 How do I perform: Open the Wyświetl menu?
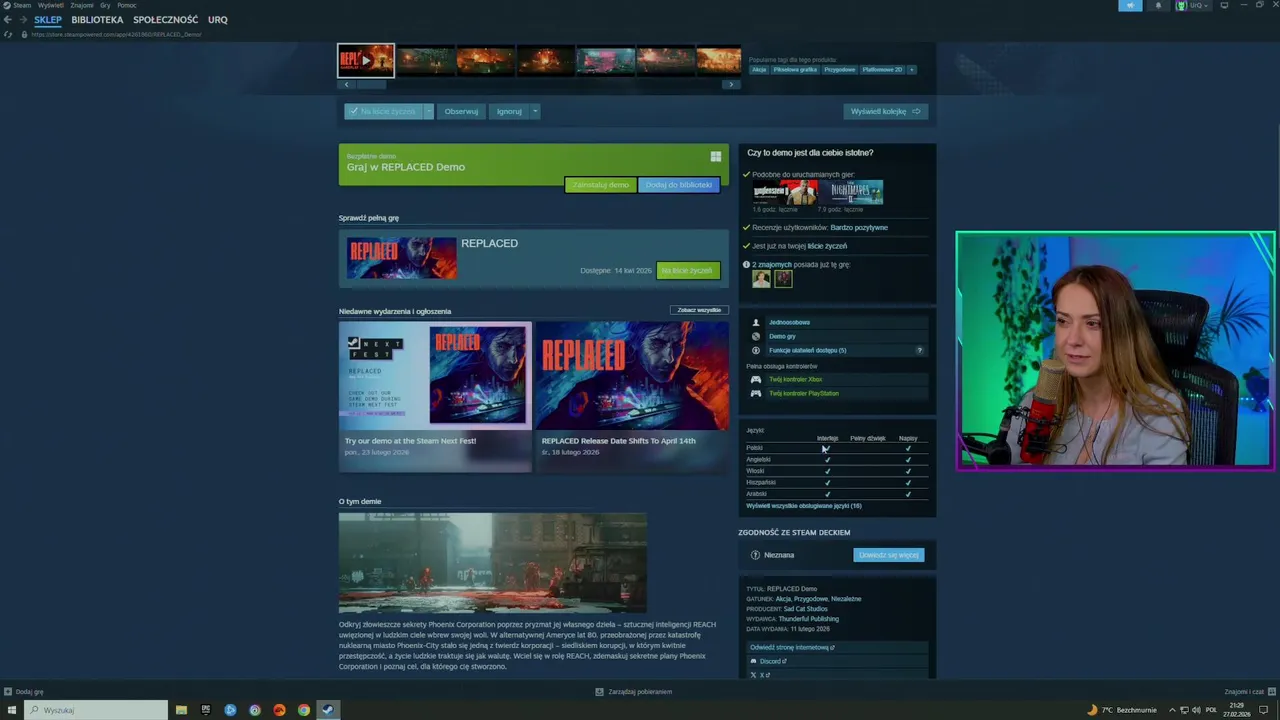click(x=51, y=5)
